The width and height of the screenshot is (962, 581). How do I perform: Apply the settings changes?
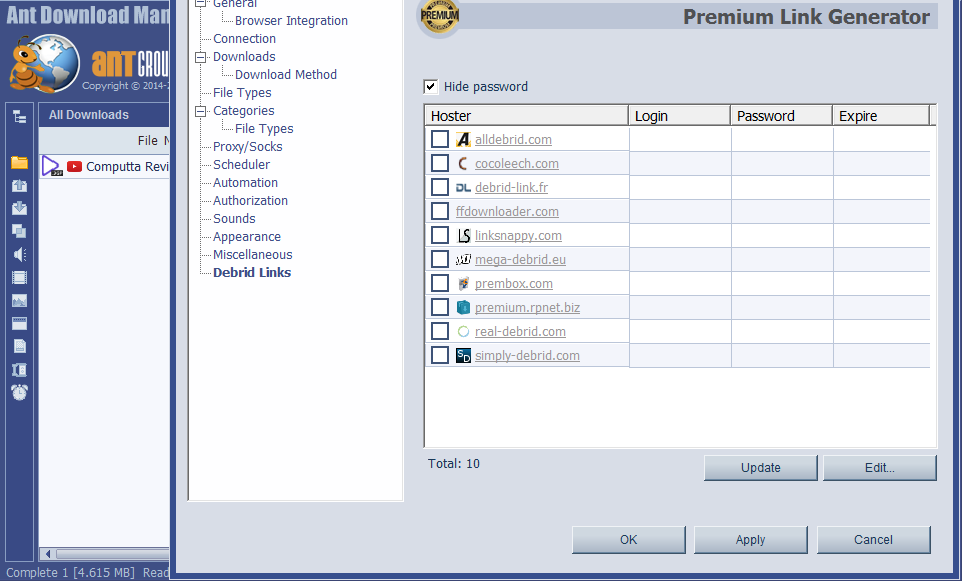(x=751, y=540)
